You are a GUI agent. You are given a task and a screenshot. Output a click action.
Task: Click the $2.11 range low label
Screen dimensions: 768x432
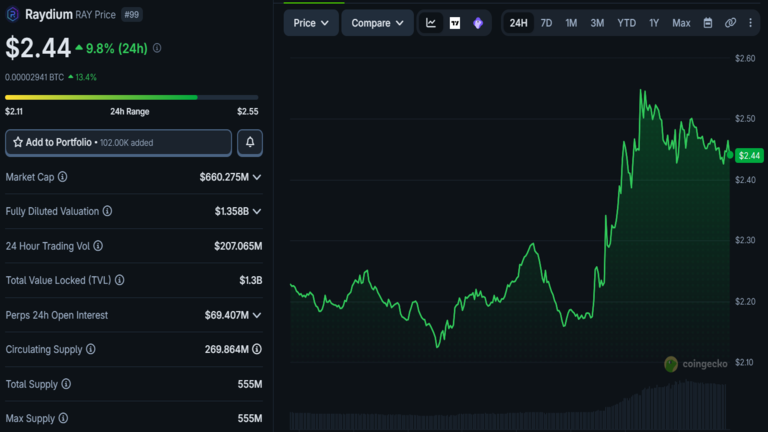point(14,112)
